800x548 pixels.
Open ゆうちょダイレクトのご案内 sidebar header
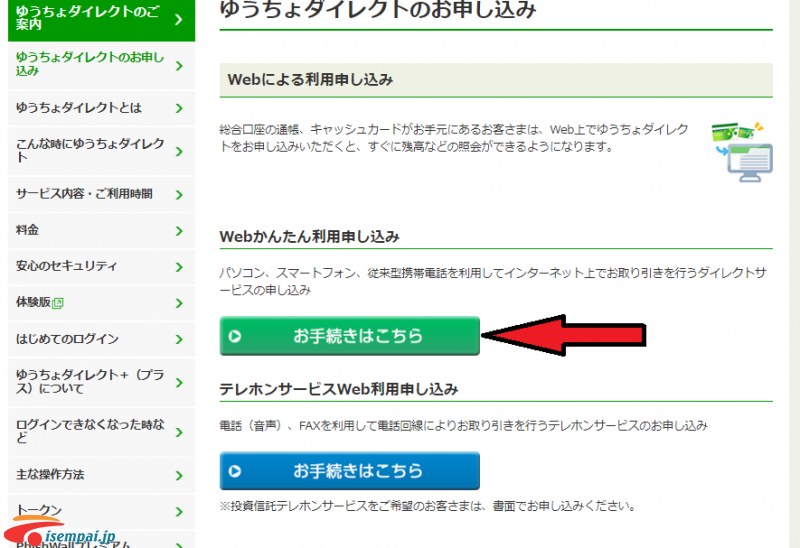(x=102, y=19)
